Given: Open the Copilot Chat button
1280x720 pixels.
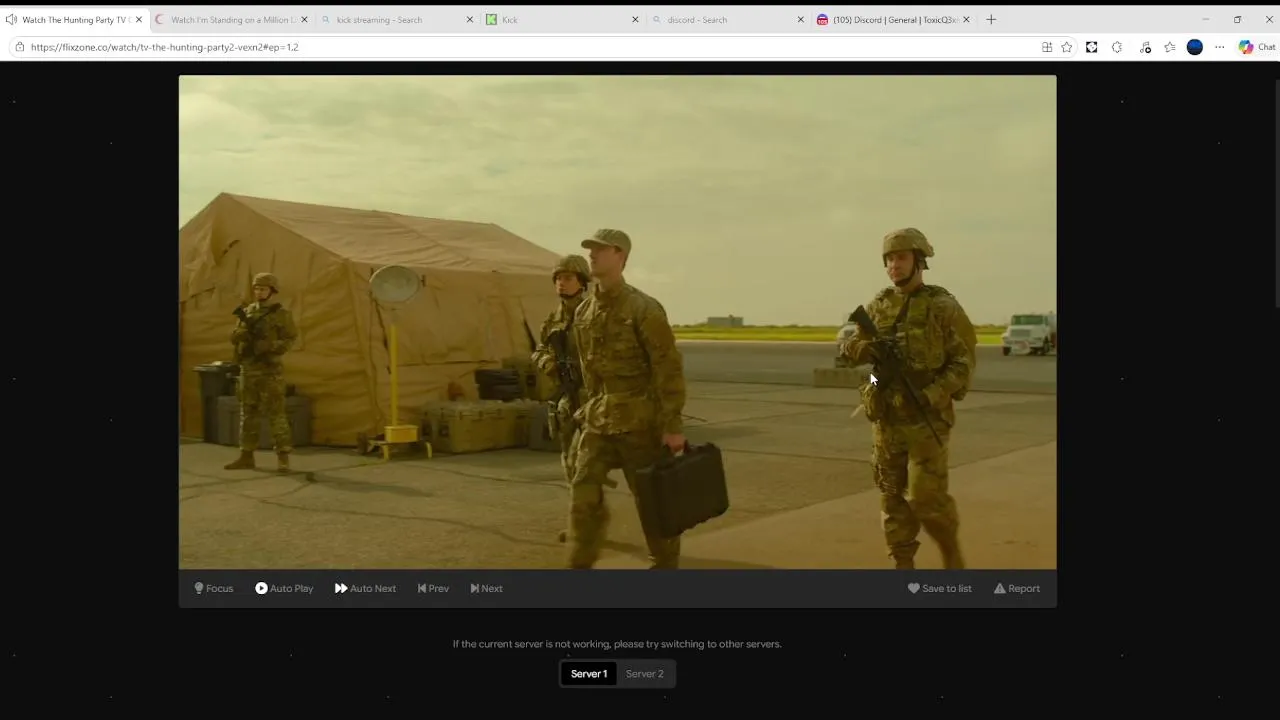Looking at the screenshot, I should coord(1257,47).
